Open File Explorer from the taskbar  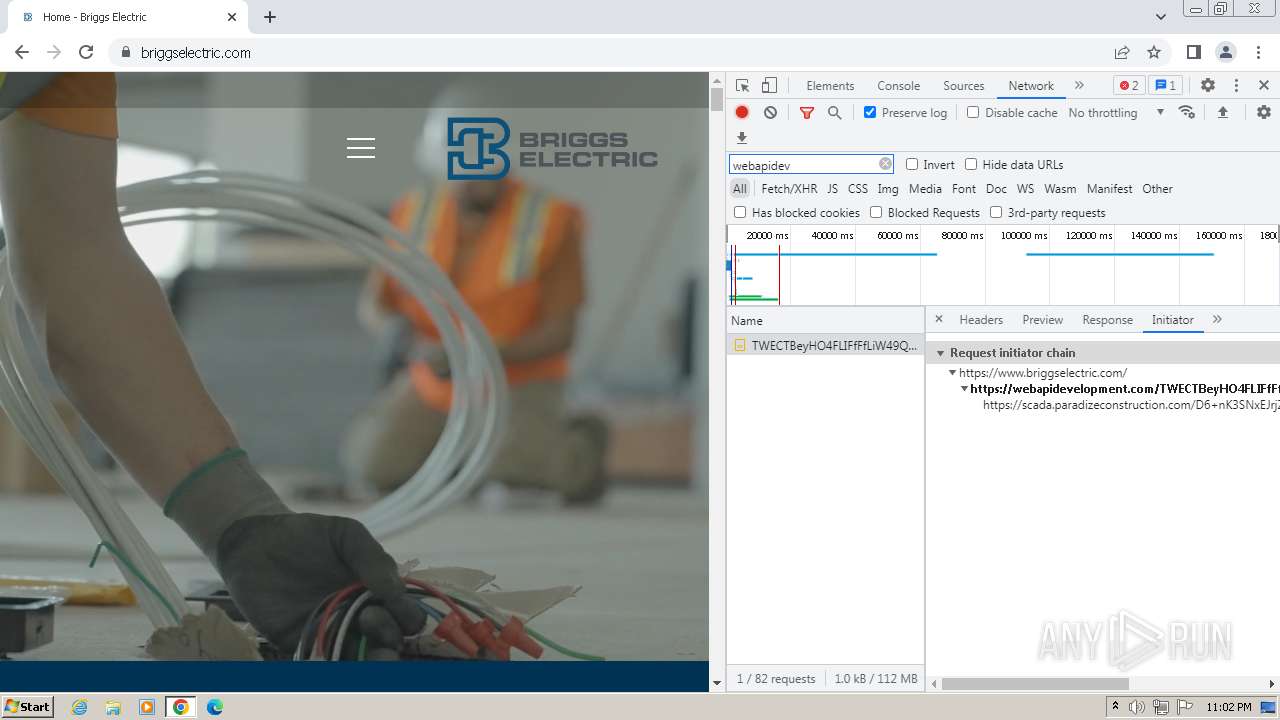click(x=113, y=707)
